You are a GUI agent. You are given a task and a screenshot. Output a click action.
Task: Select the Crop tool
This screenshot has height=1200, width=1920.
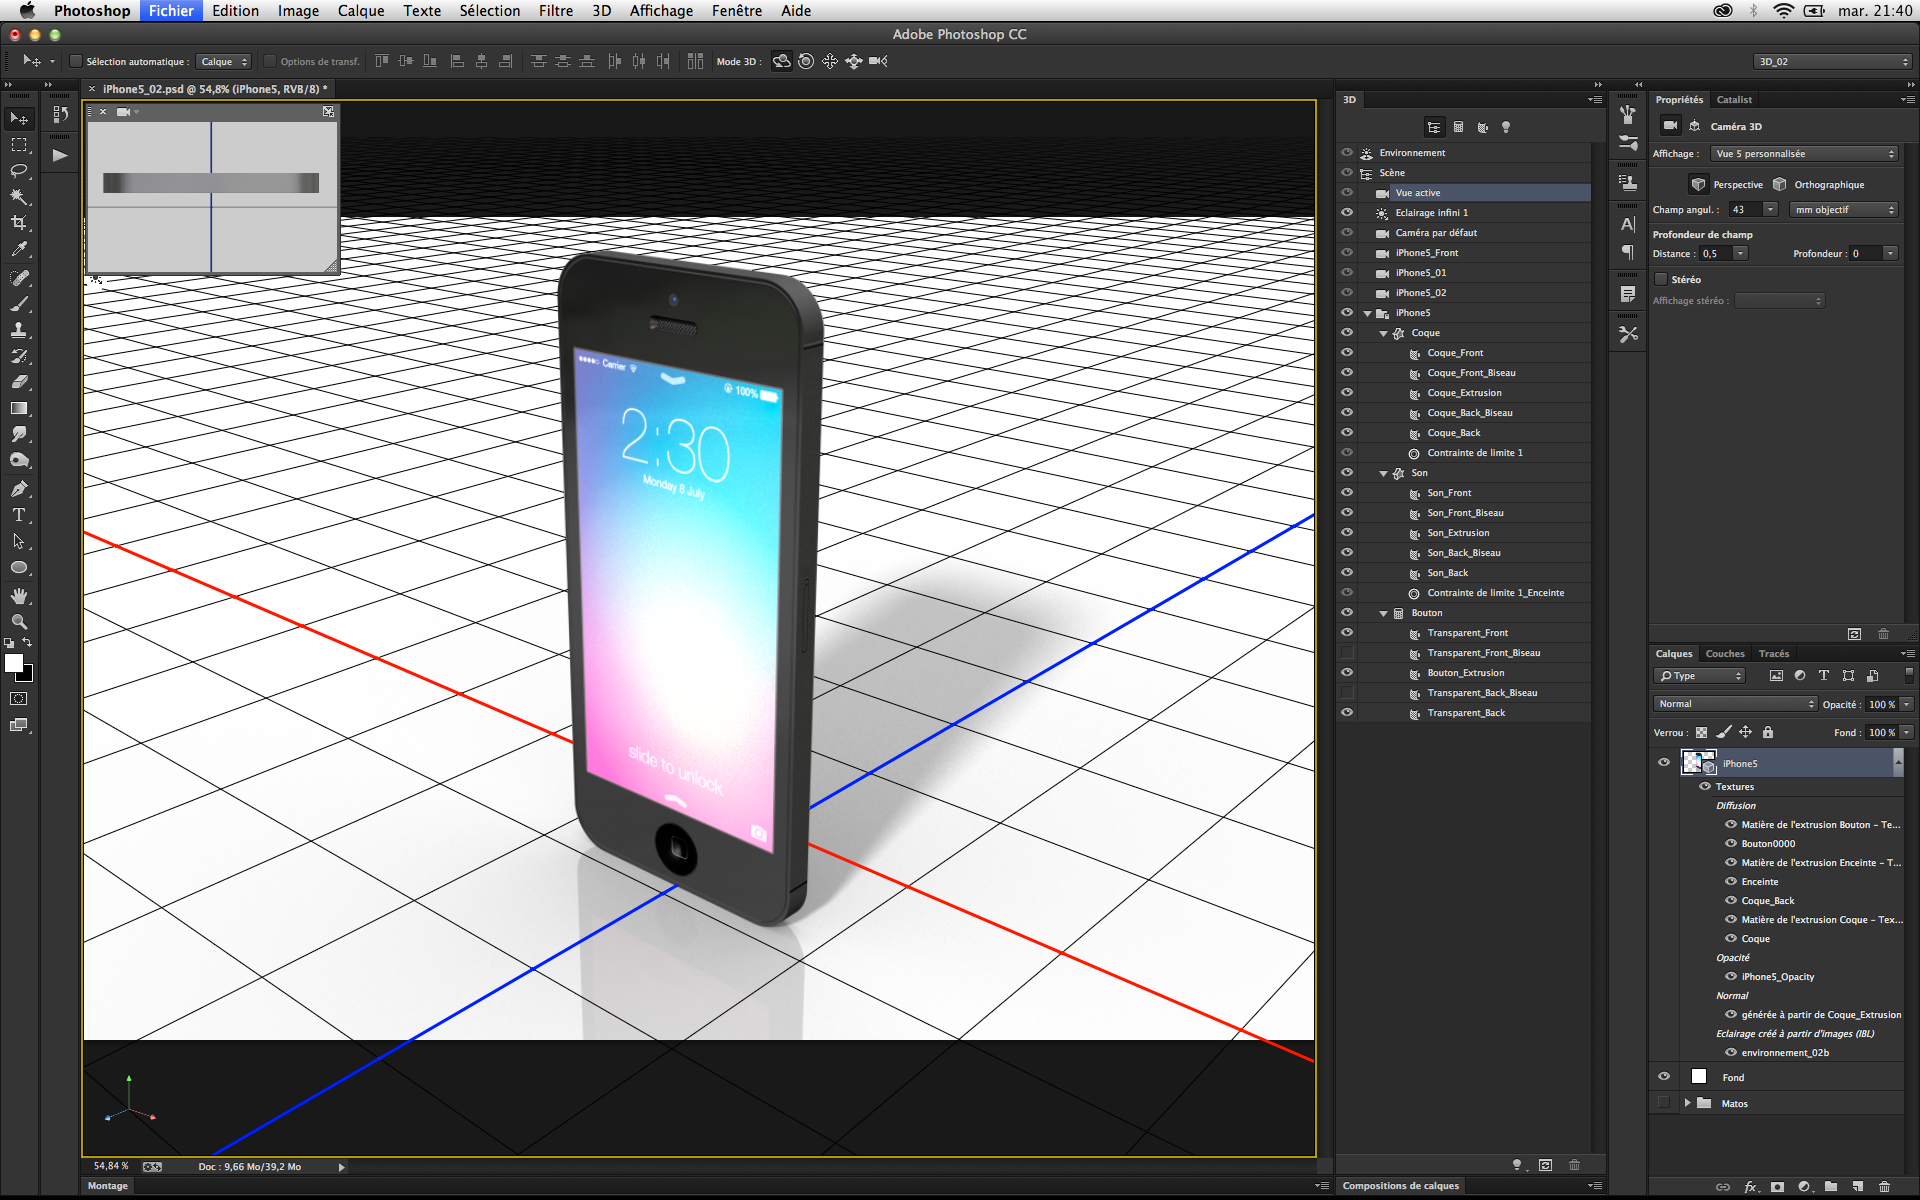click(x=19, y=223)
